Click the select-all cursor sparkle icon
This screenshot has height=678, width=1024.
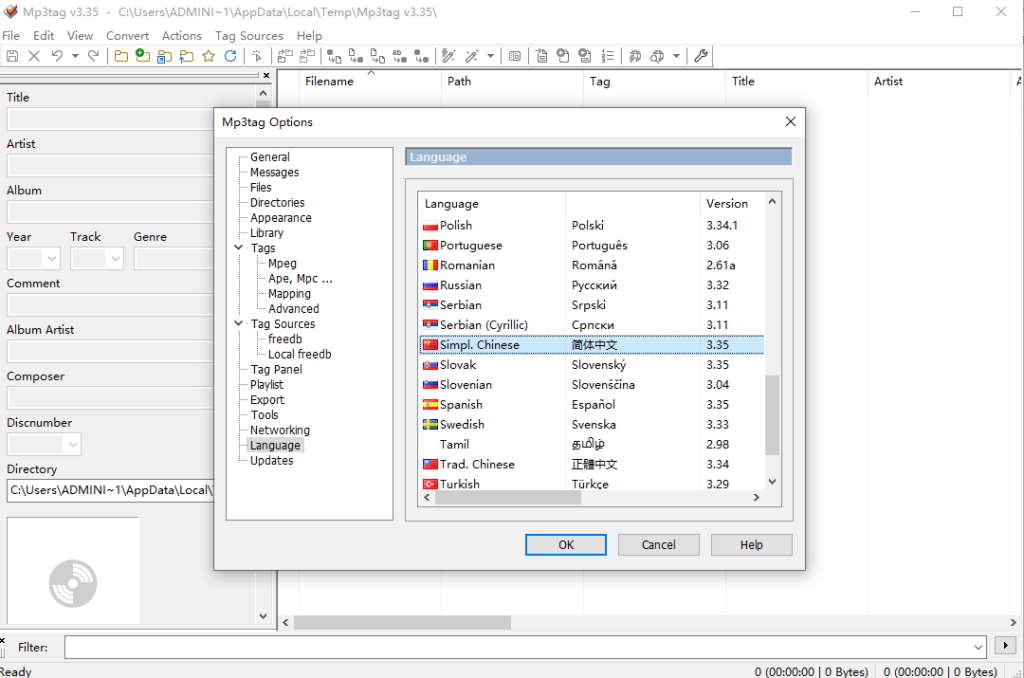(257, 56)
